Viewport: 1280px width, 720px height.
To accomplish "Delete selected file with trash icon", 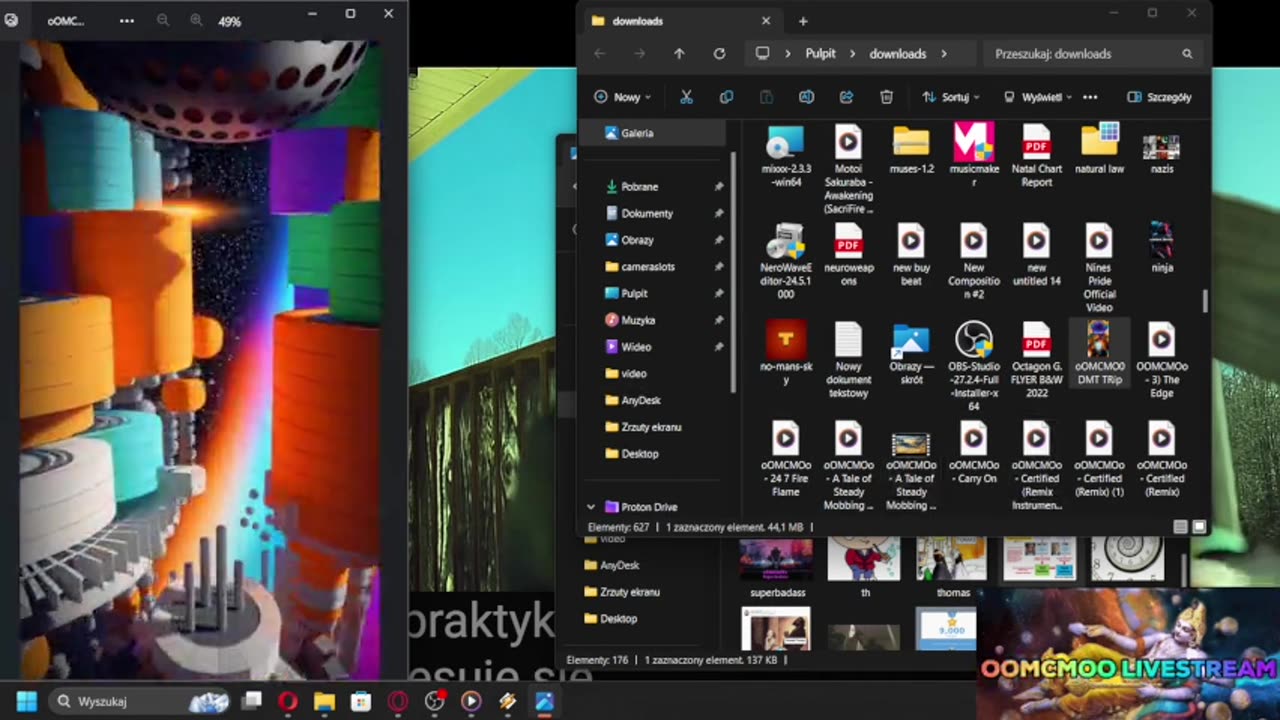I will (886, 97).
